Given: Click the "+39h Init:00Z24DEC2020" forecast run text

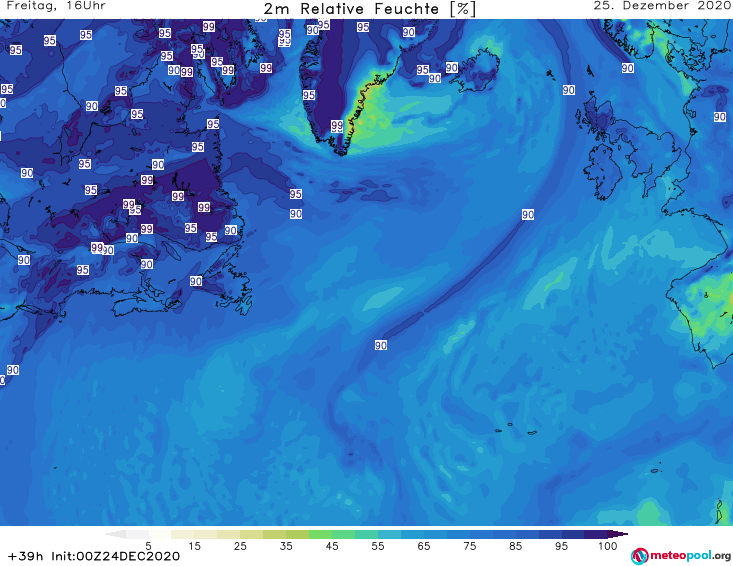Looking at the screenshot, I should pos(94,556).
